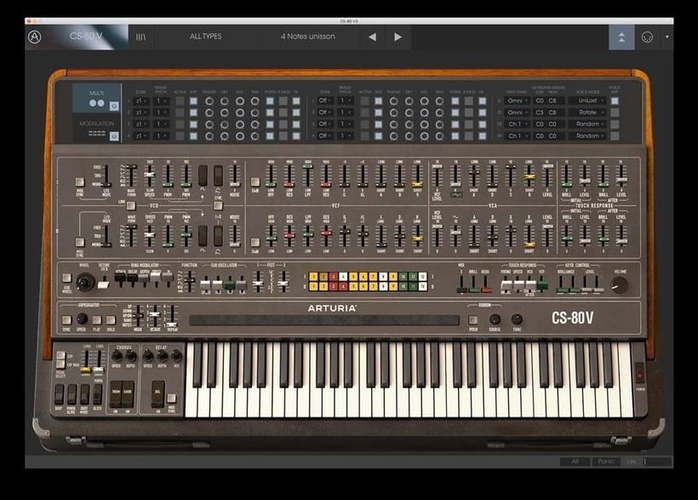This screenshot has width=698, height=500.
Task: Open the Rotate voice mode dropdown
Action: tap(588, 112)
